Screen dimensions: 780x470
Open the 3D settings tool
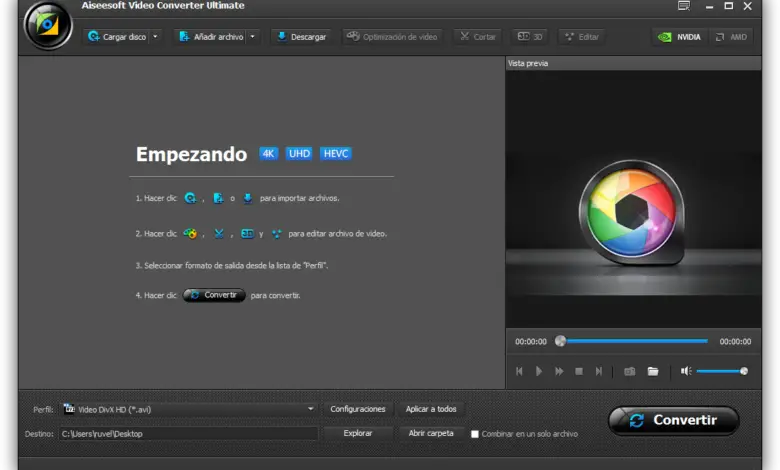coord(530,37)
